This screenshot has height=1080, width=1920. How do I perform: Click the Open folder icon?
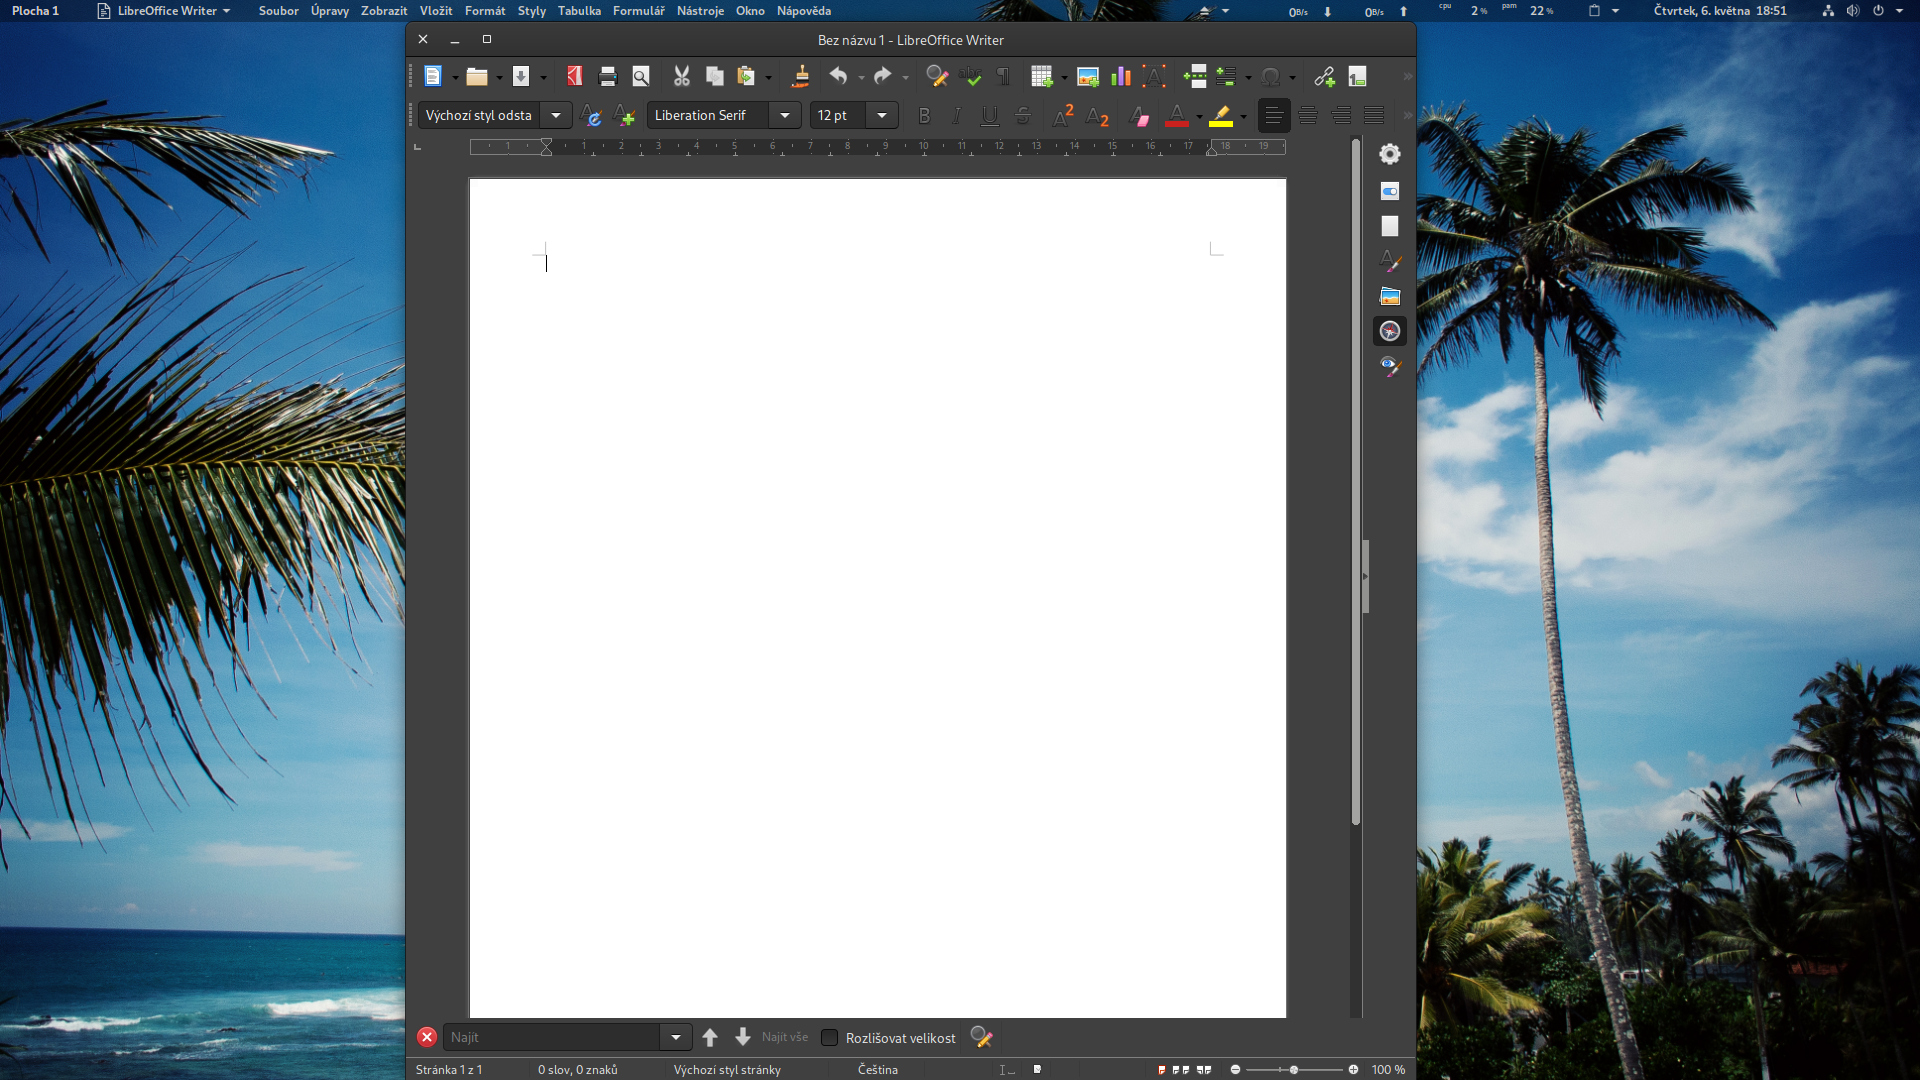[x=477, y=76]
